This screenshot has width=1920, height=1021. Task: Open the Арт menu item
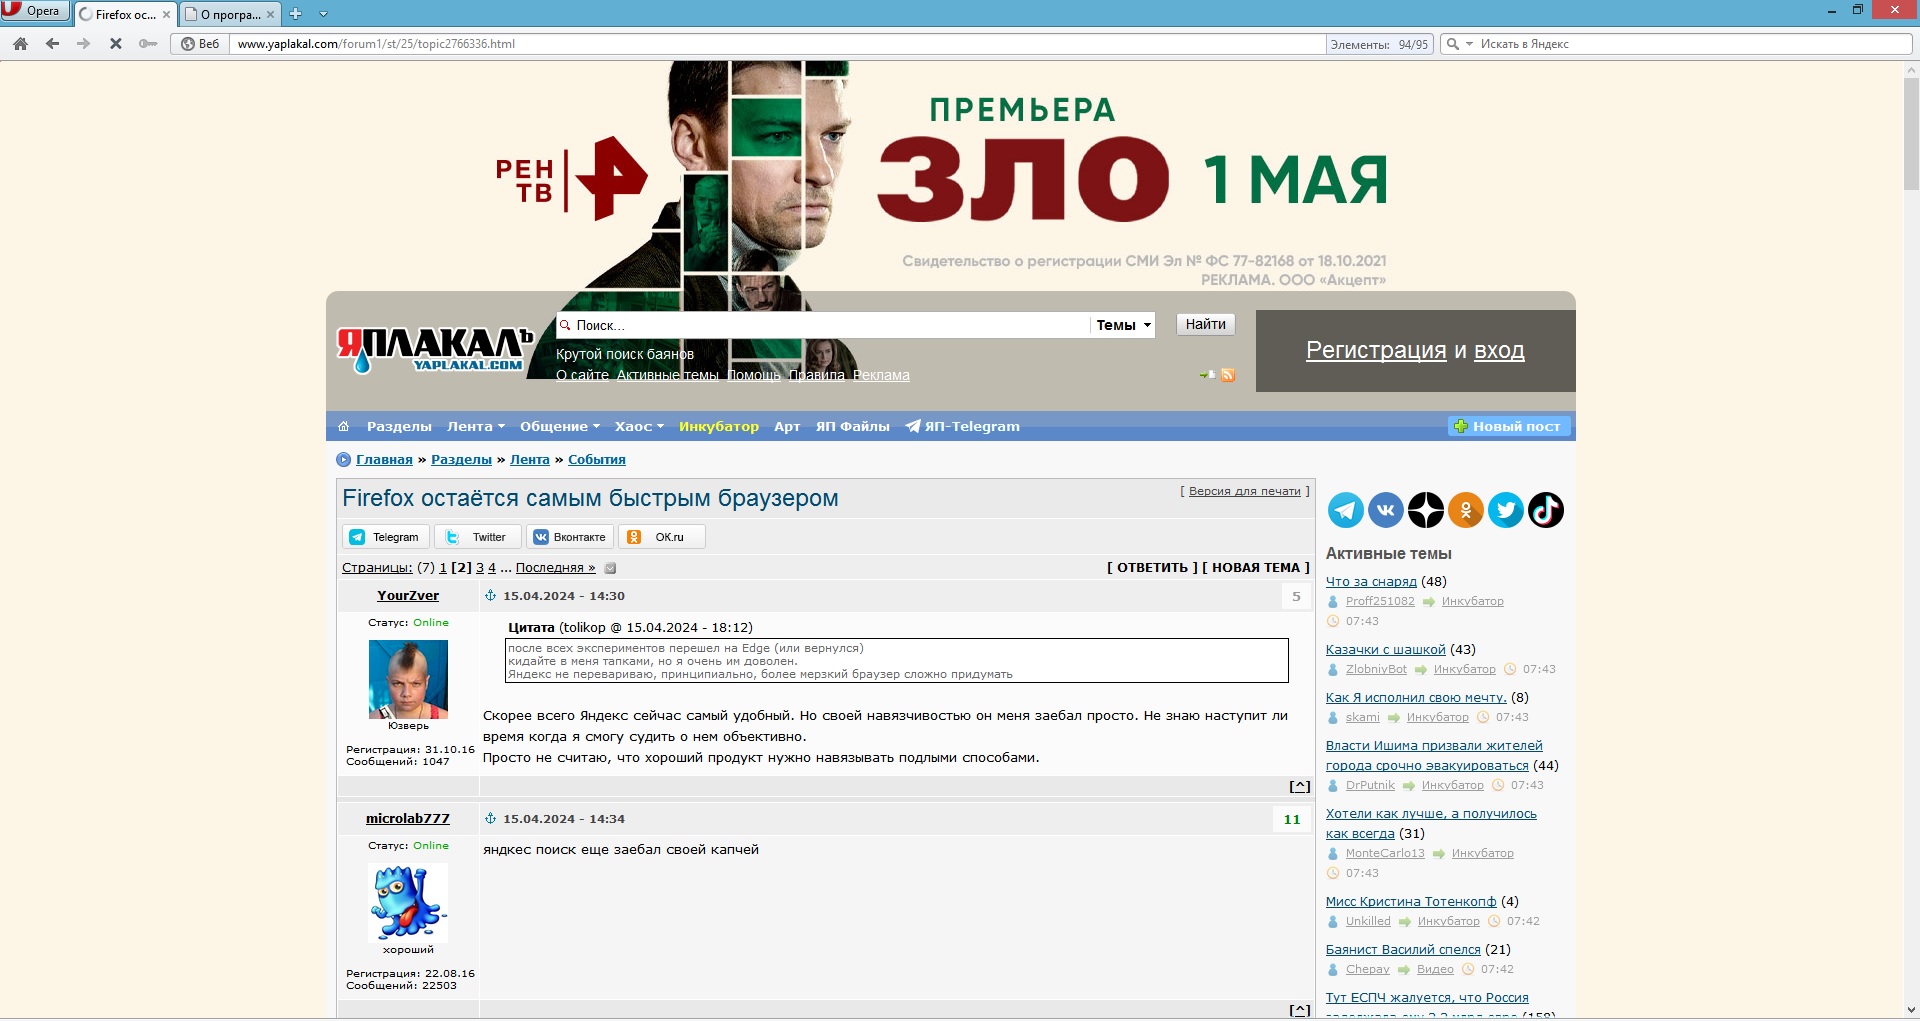click(x=787, y=426)
